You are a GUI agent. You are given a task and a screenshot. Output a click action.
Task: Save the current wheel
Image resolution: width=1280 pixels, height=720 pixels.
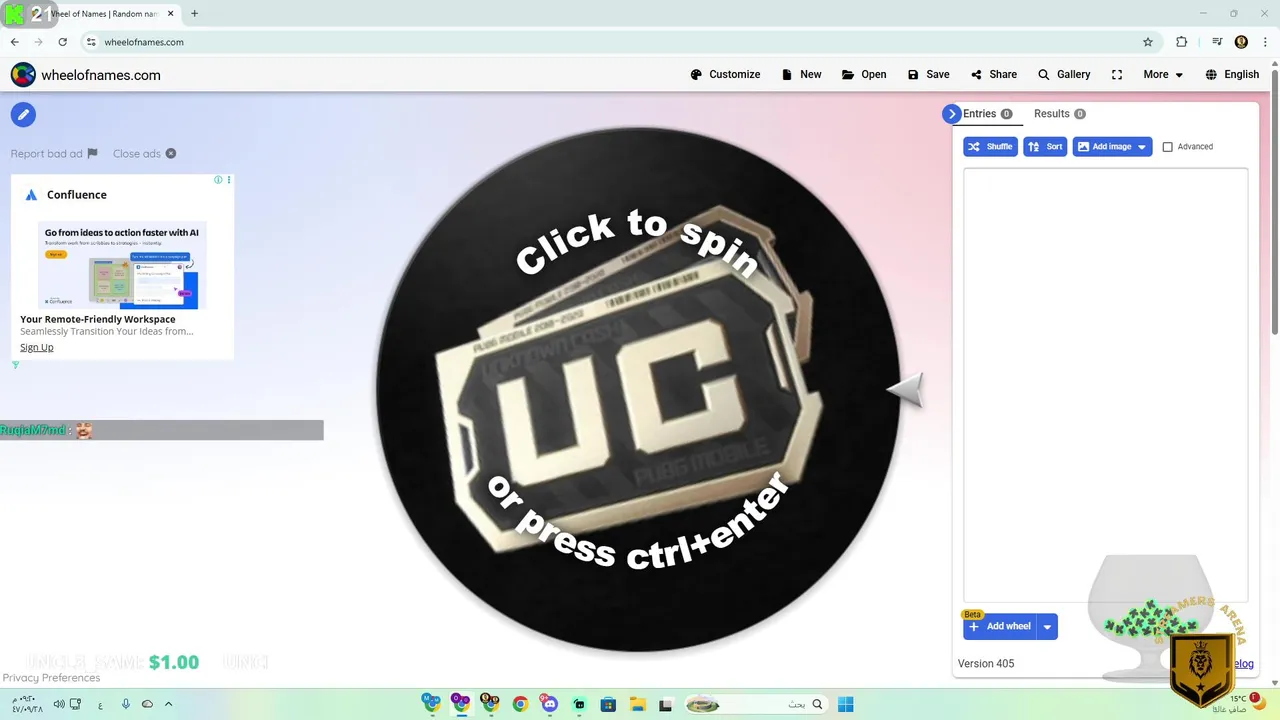coord(928,74)
